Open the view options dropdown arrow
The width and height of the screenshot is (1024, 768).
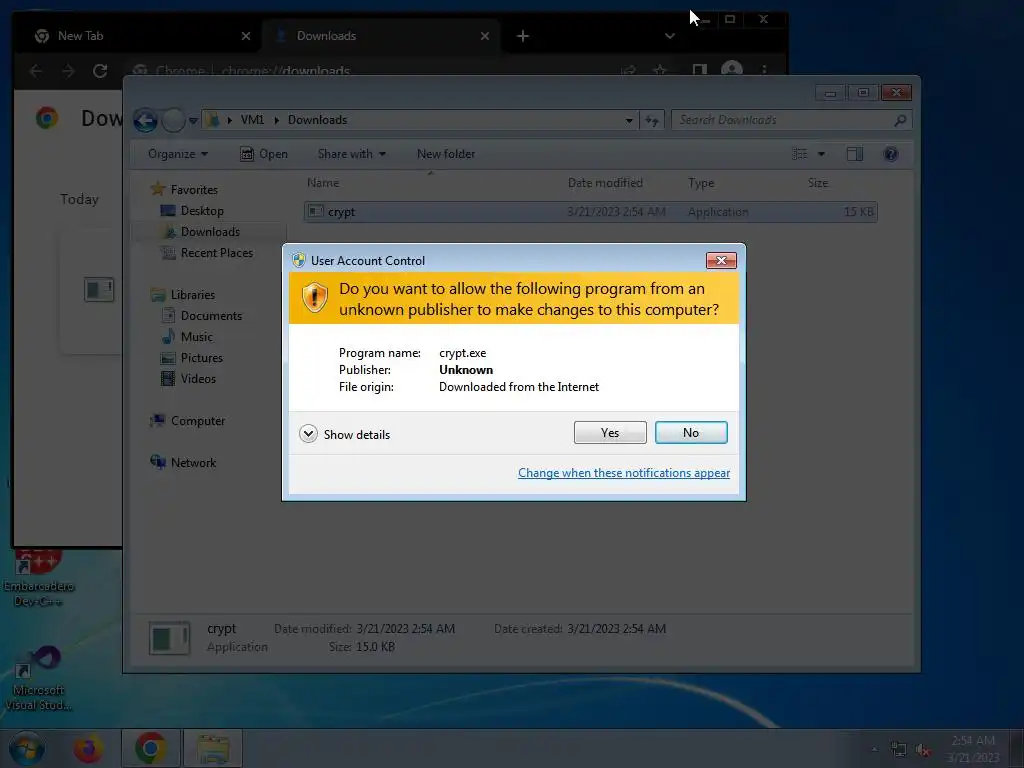[822, 154]
